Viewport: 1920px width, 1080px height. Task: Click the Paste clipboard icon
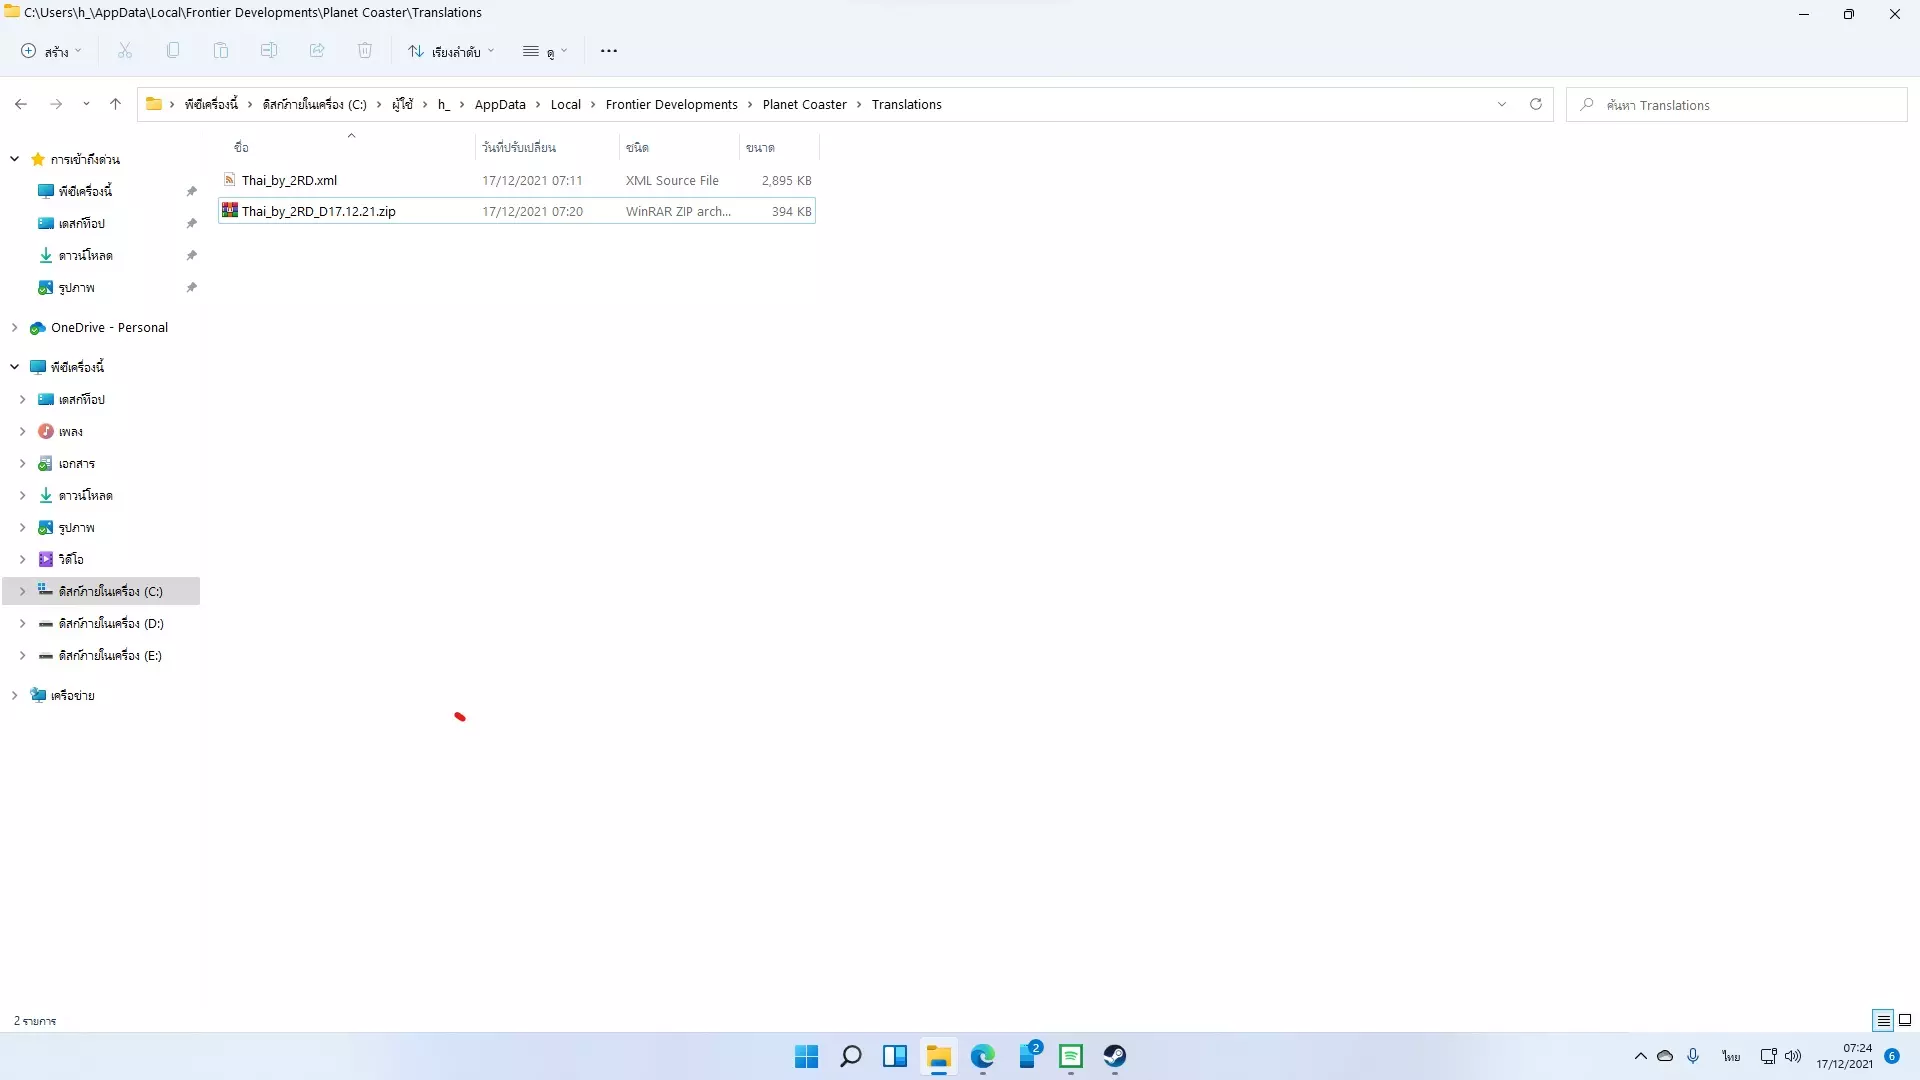coord(221,51)
